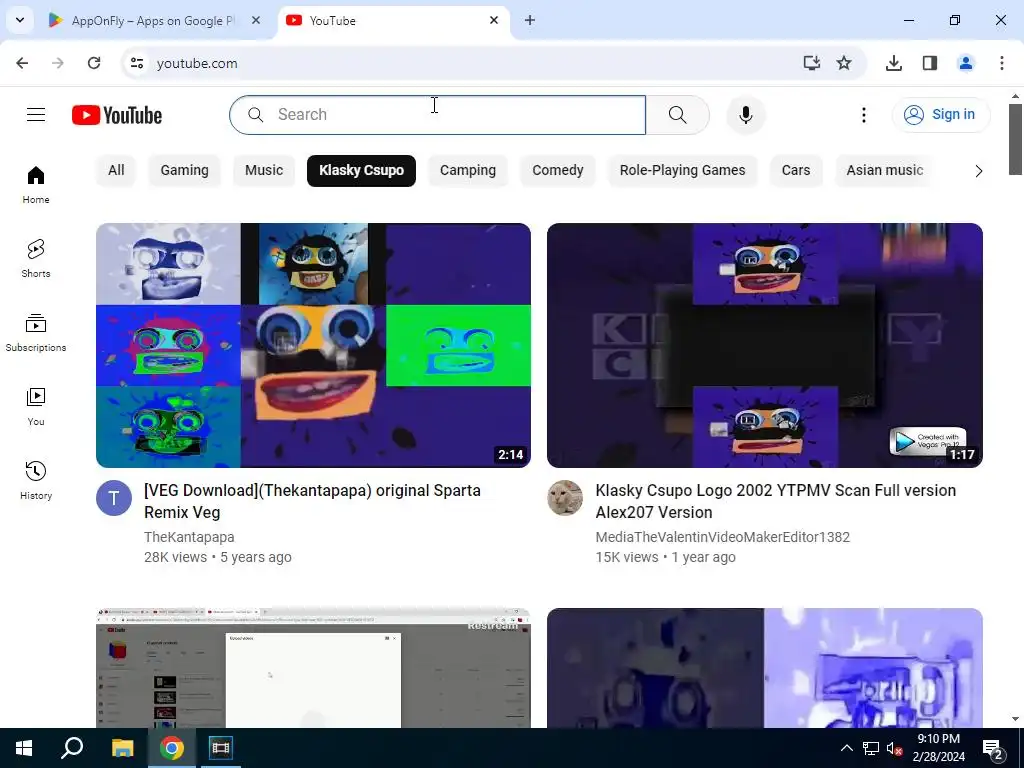Select the Gaming filter chip
The width and height of the screenshot is (1024, 768).
click(185, 170)
